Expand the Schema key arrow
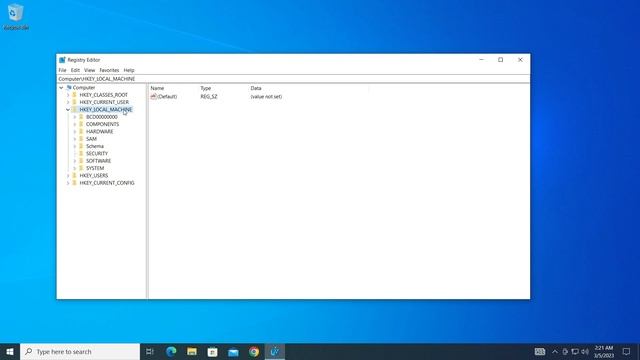This screenshot has height=360, width=640. tap(75, 147)
